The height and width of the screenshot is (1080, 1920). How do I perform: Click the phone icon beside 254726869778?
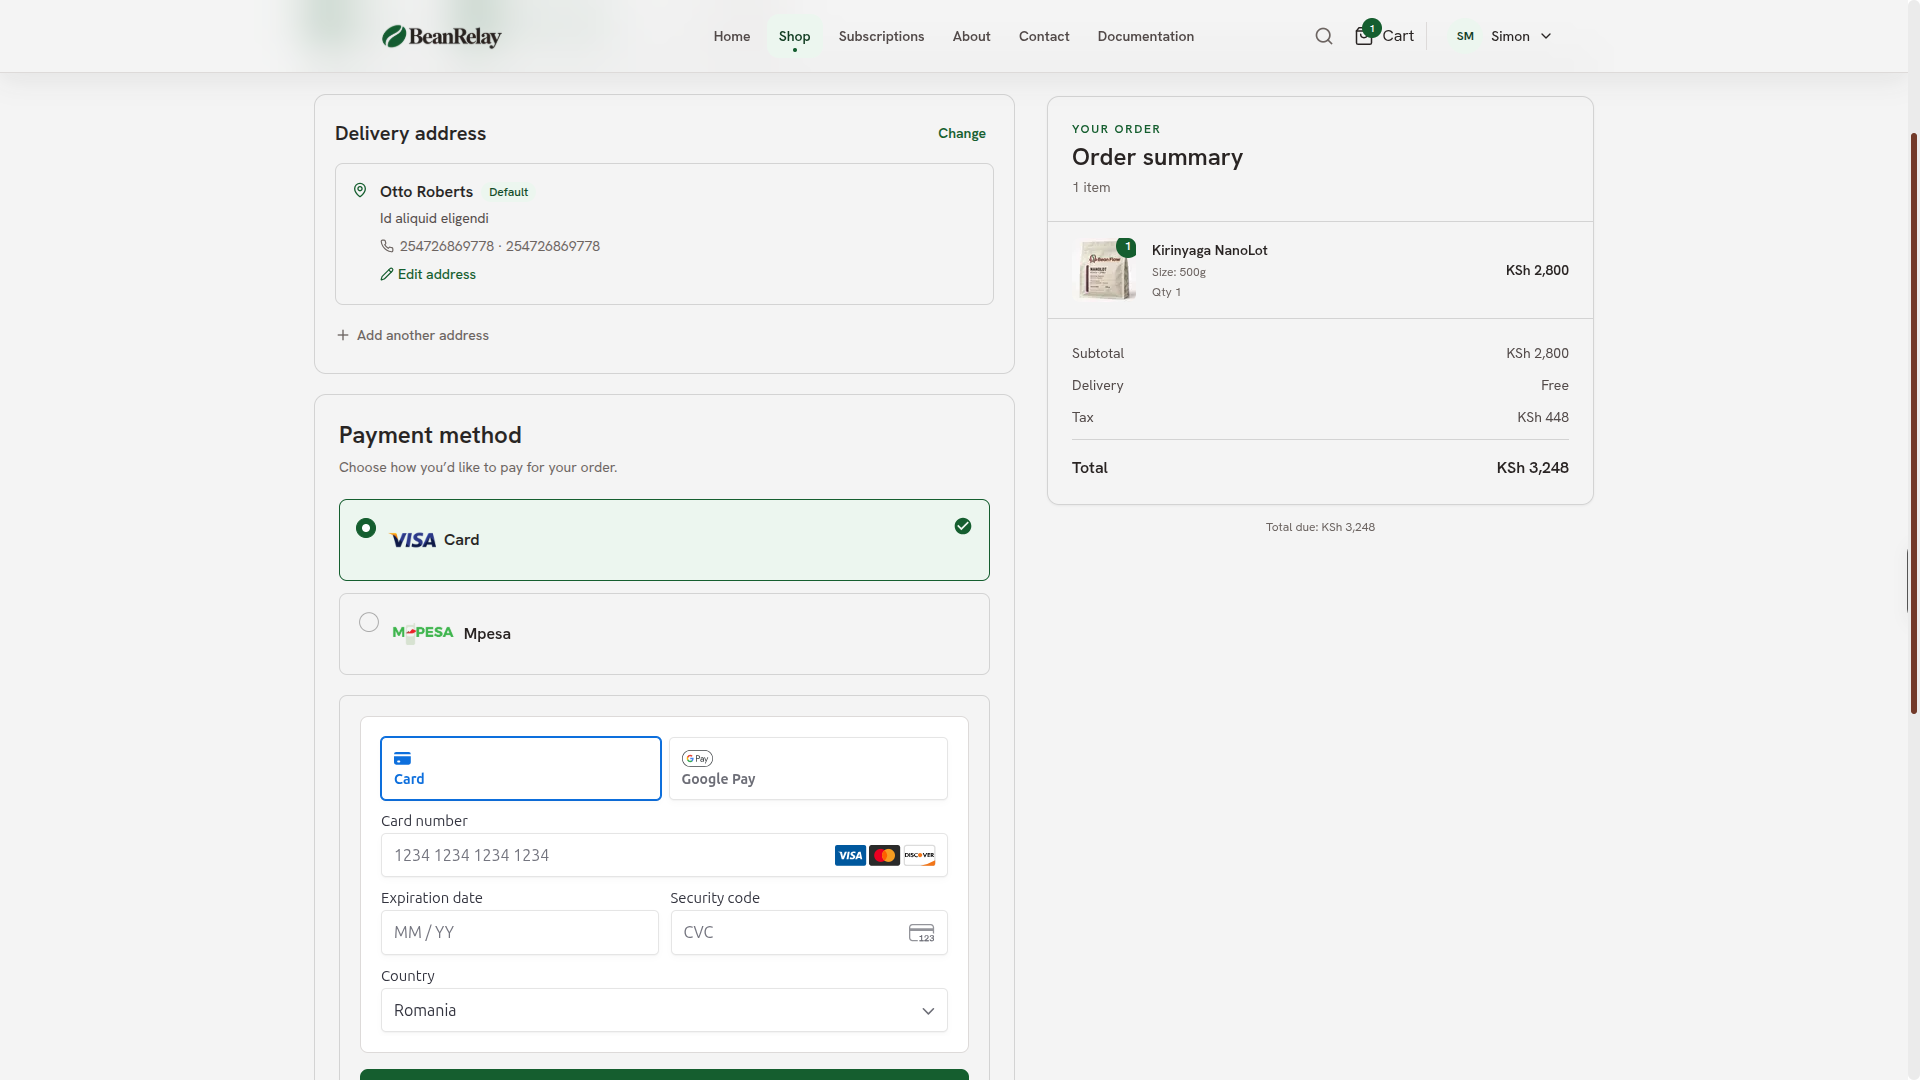click(387, 246)
